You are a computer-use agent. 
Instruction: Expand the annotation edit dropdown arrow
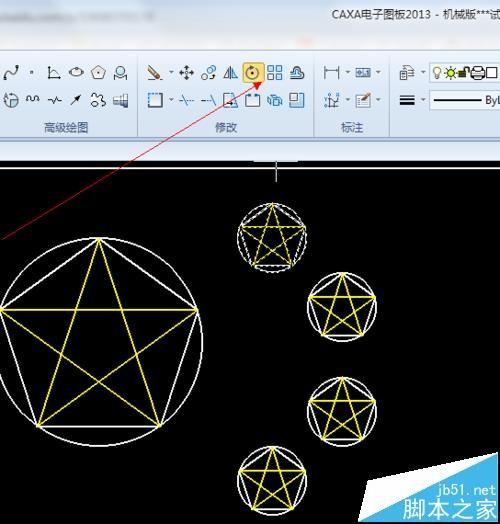378,100
